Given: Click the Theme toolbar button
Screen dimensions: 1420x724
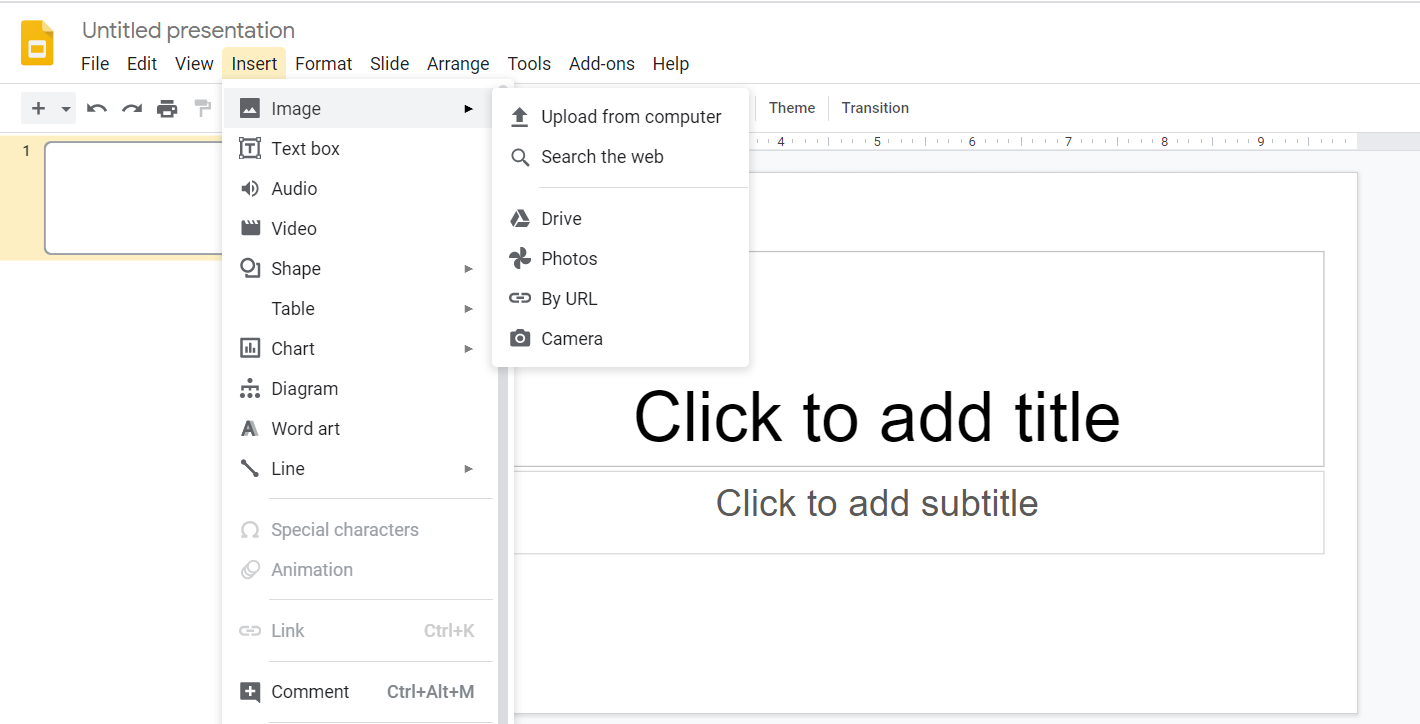Looking at the screenshot, I should [792, 108].
